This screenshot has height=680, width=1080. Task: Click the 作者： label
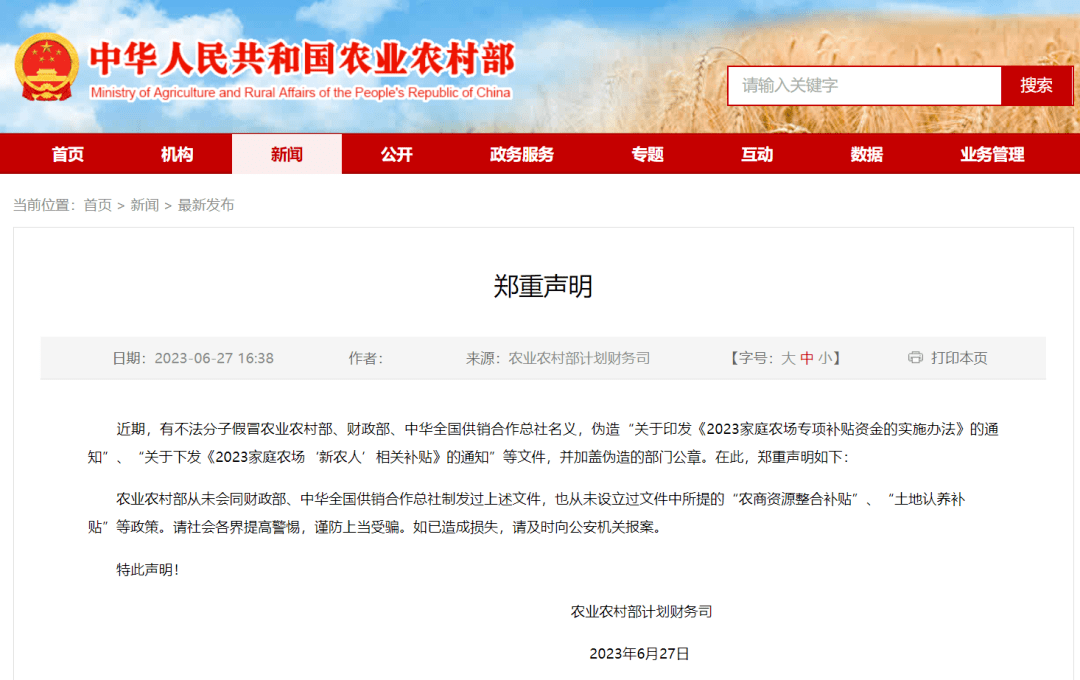[x=365, y=358]
